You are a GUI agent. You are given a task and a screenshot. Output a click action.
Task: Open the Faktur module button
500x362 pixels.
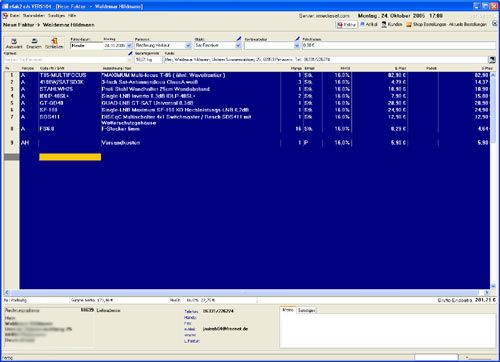click(x=347, y=25)
